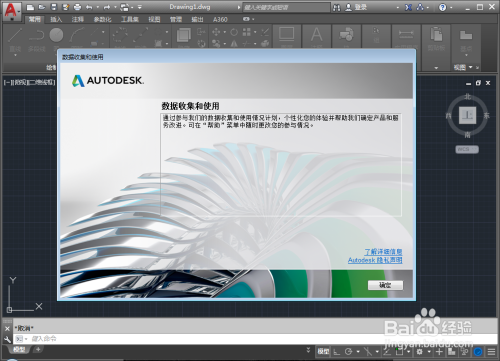Click the Plot printer icon

click(77, 7)
